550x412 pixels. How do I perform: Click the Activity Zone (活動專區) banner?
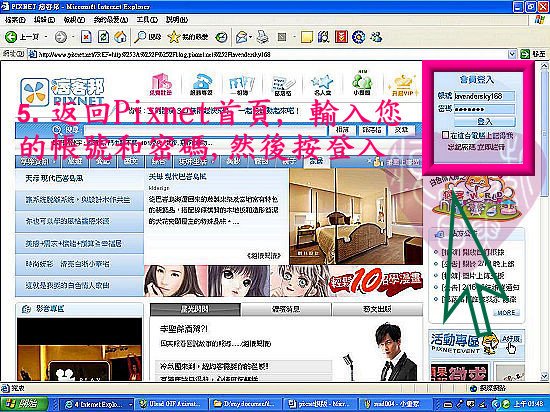[476, 344]
